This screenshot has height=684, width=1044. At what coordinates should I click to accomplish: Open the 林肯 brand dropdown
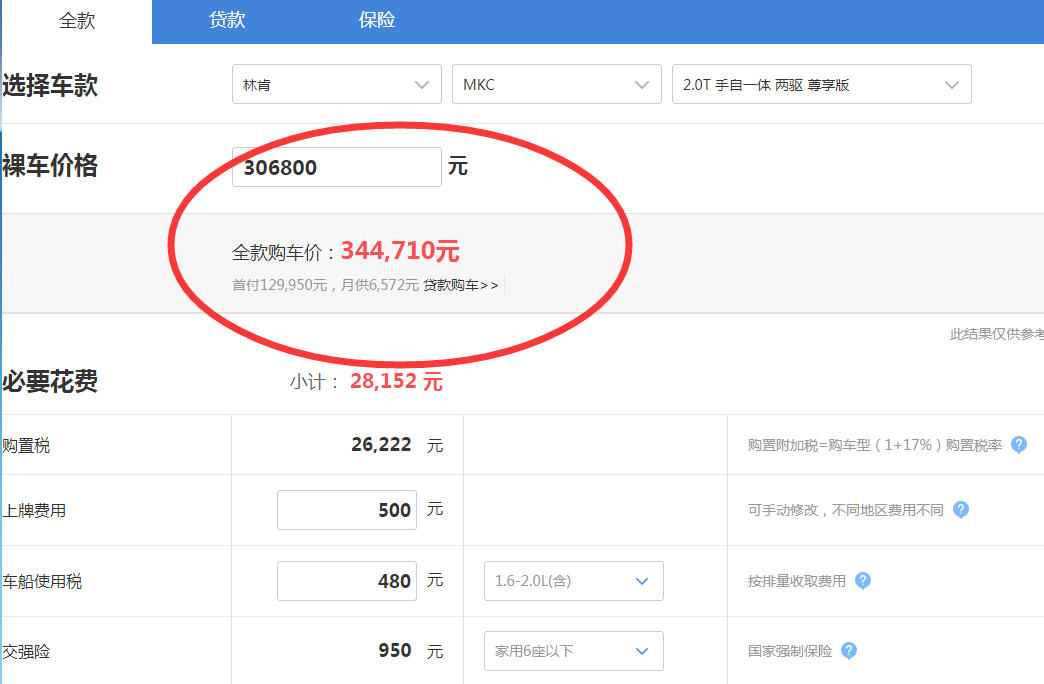337,85
